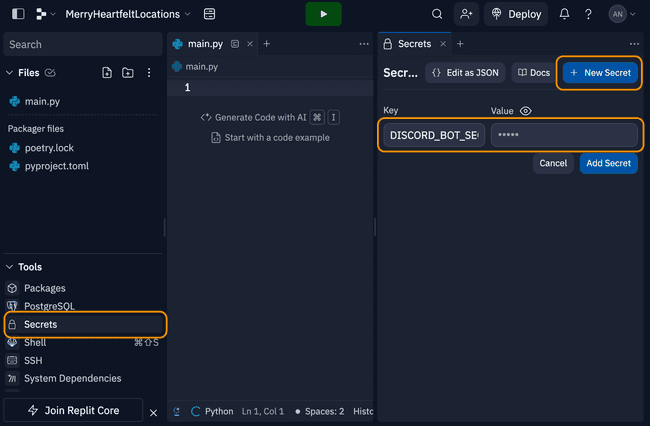
Task: Open the AN account avatar menu
Action: pyautogui.click(x=621, y=14)
